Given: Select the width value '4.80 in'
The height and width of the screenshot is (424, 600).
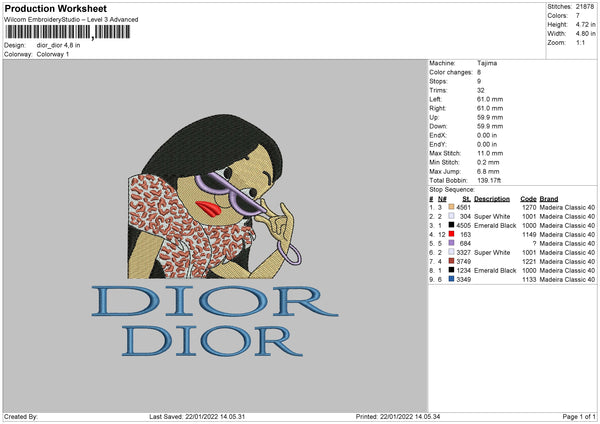Looking at the screenshot, I should [585, 34].
